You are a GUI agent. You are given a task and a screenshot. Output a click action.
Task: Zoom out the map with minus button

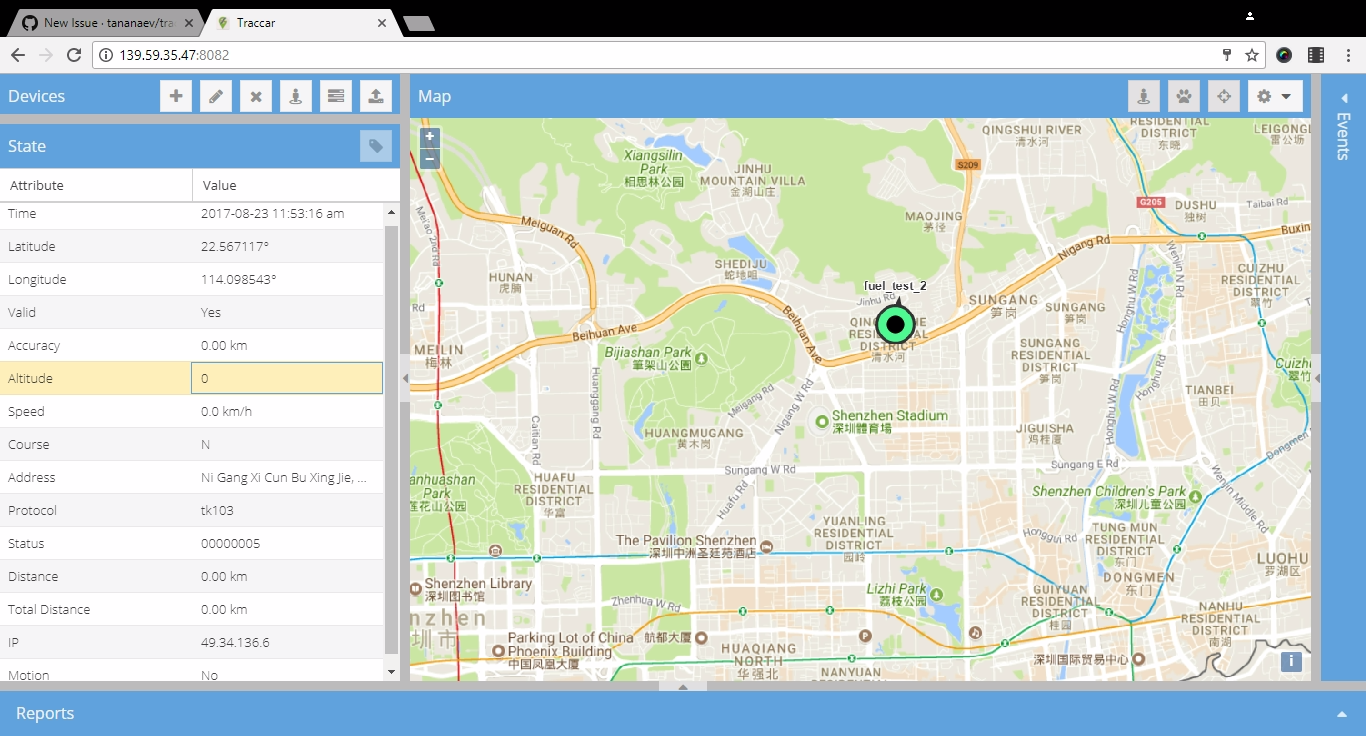click(x=430, y=158)
